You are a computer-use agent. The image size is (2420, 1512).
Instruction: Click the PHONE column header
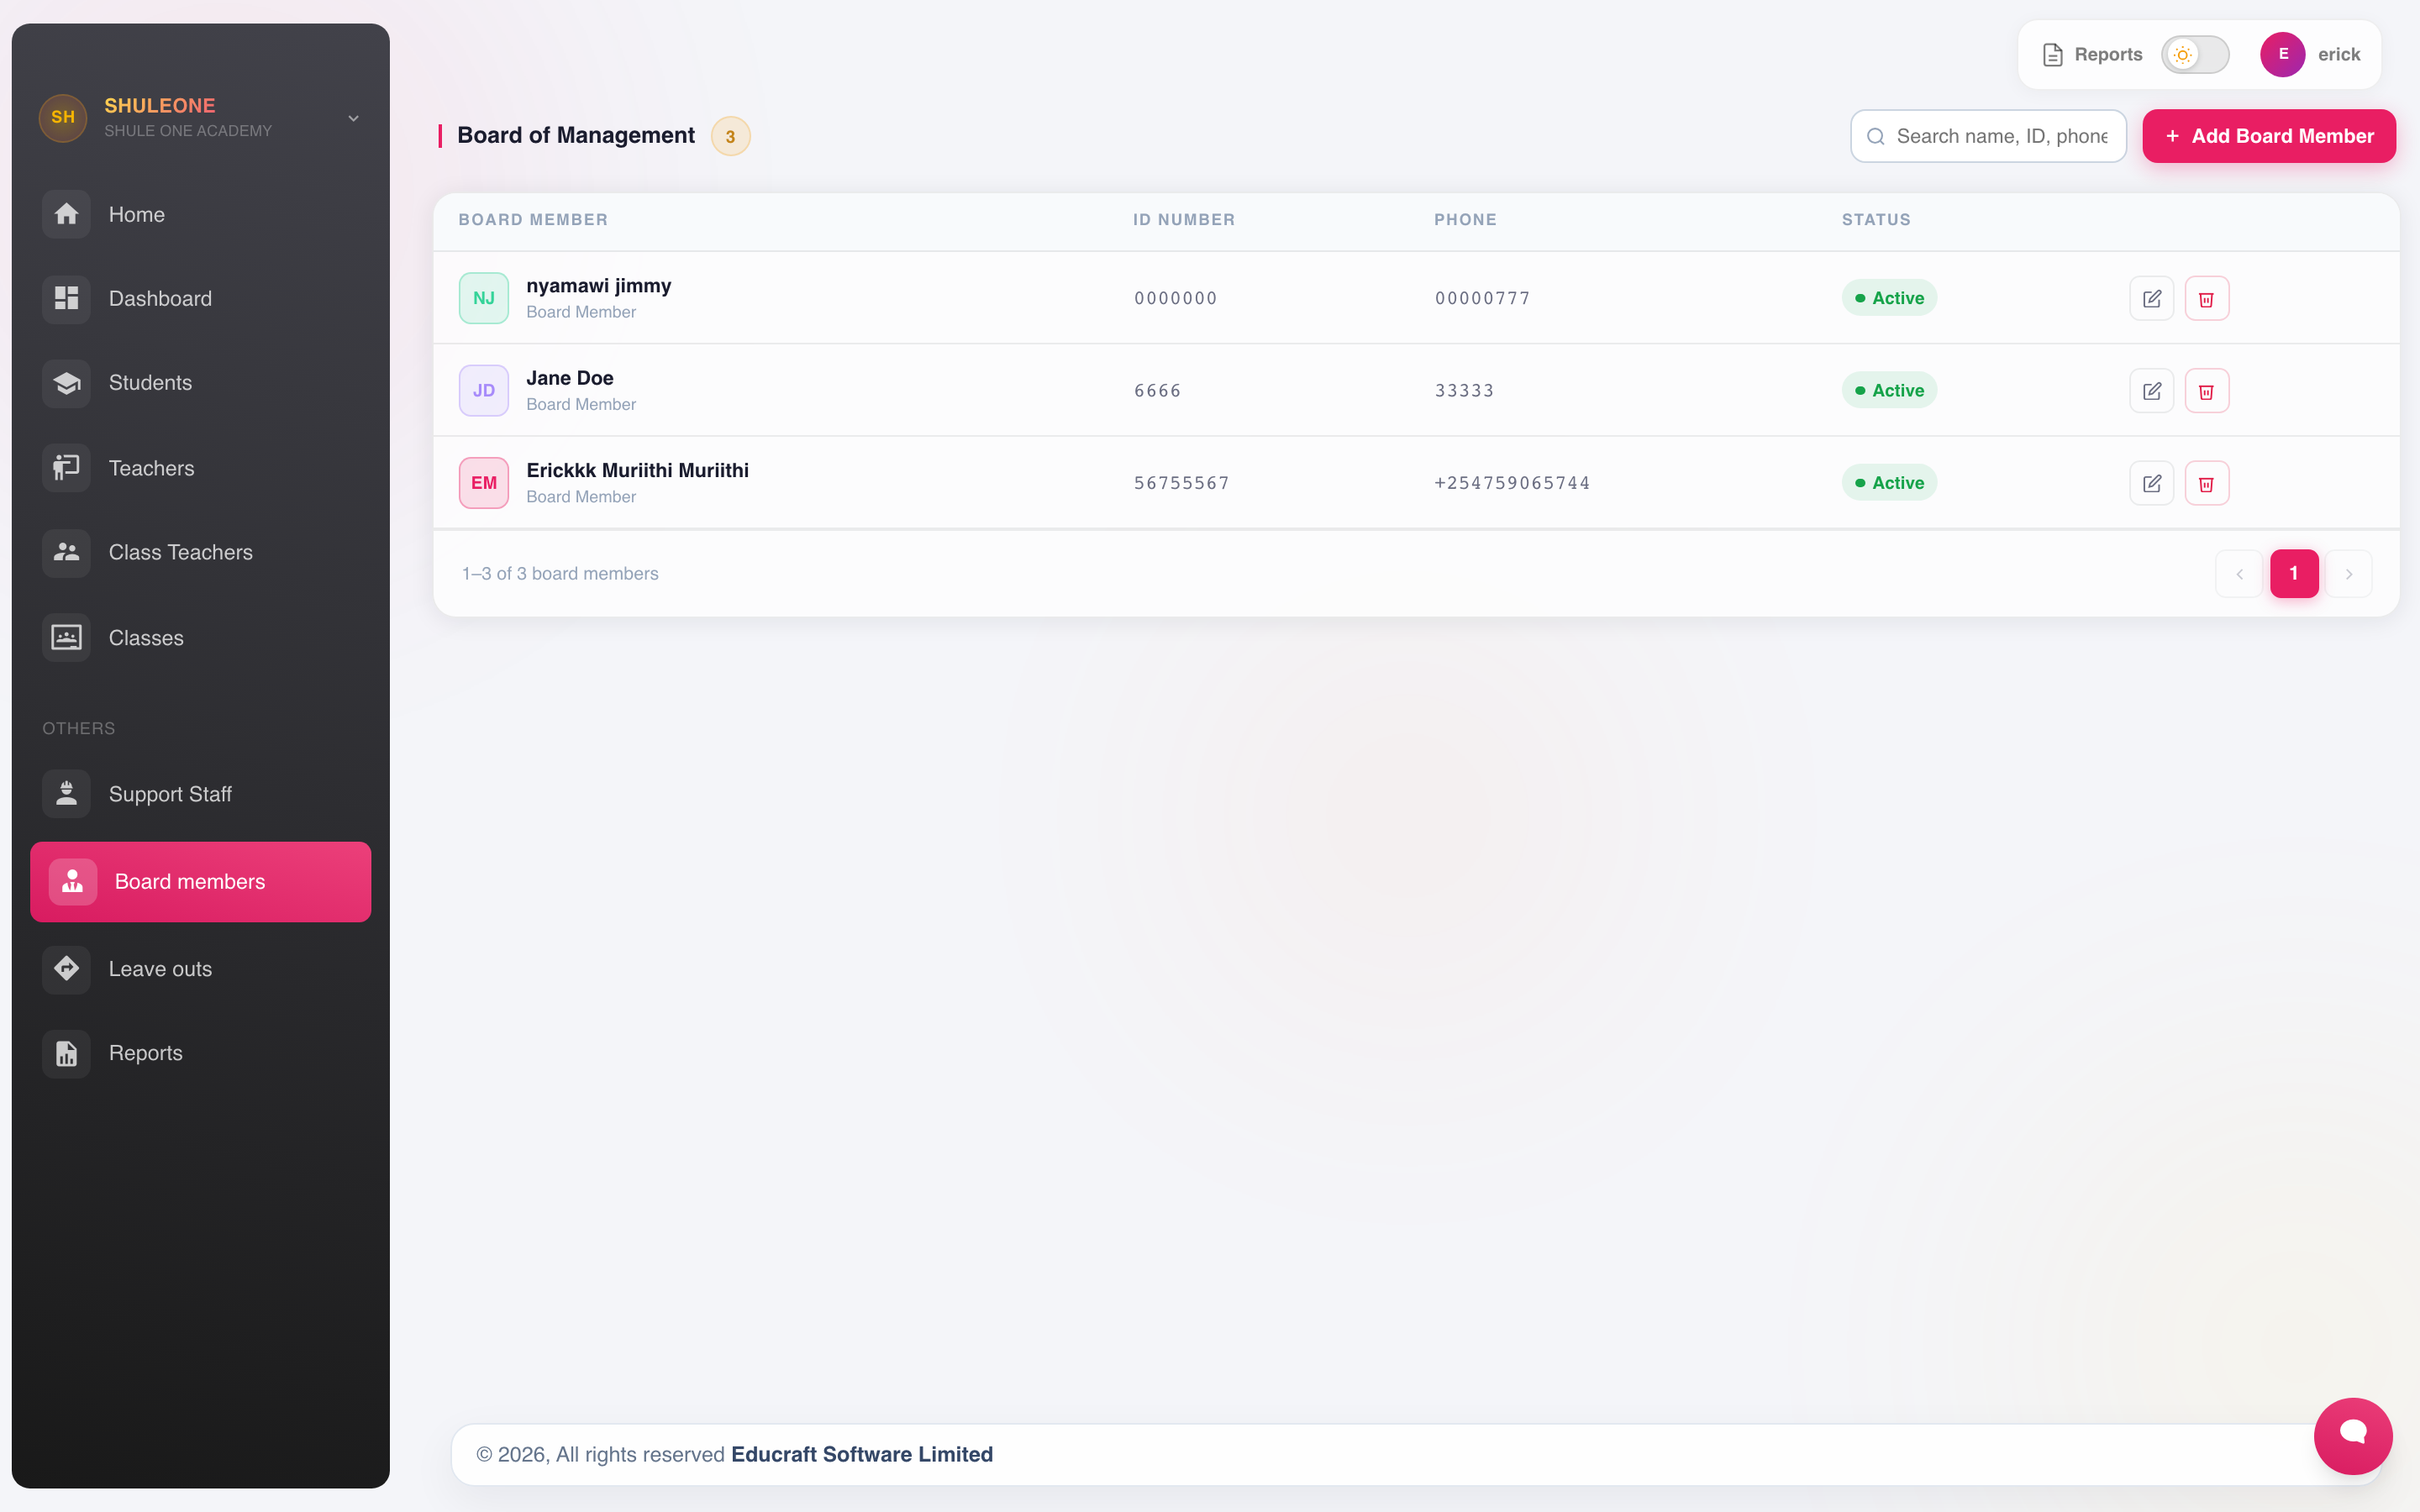click(x=1465, y=220)
